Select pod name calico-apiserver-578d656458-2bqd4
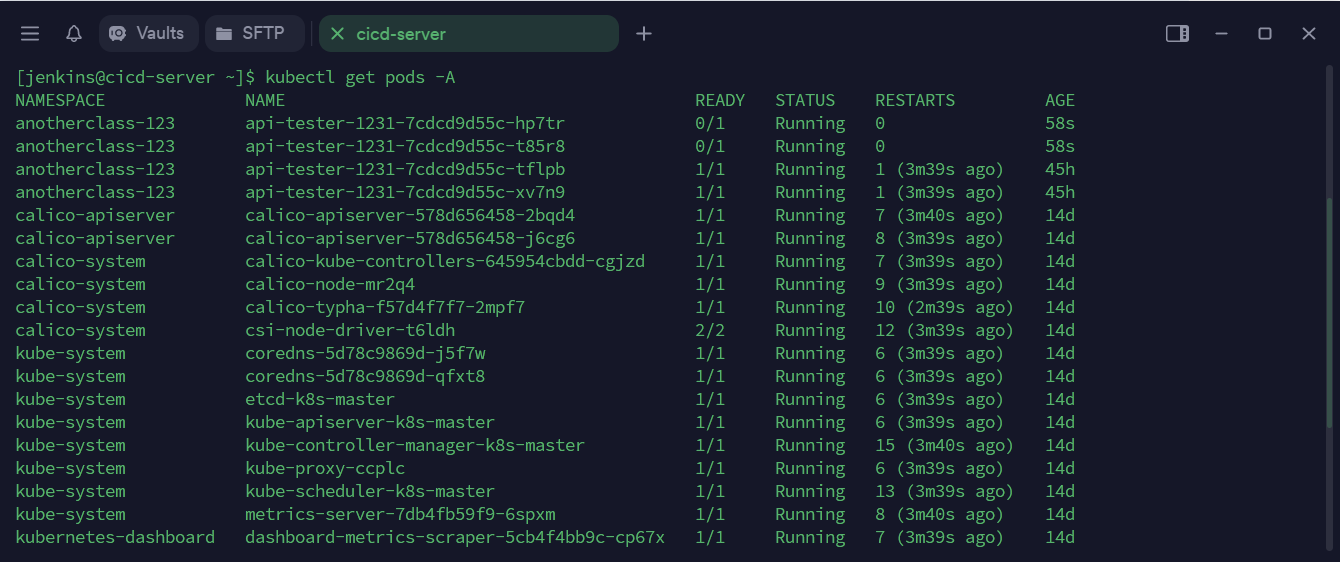 click(x=410, y=215)
